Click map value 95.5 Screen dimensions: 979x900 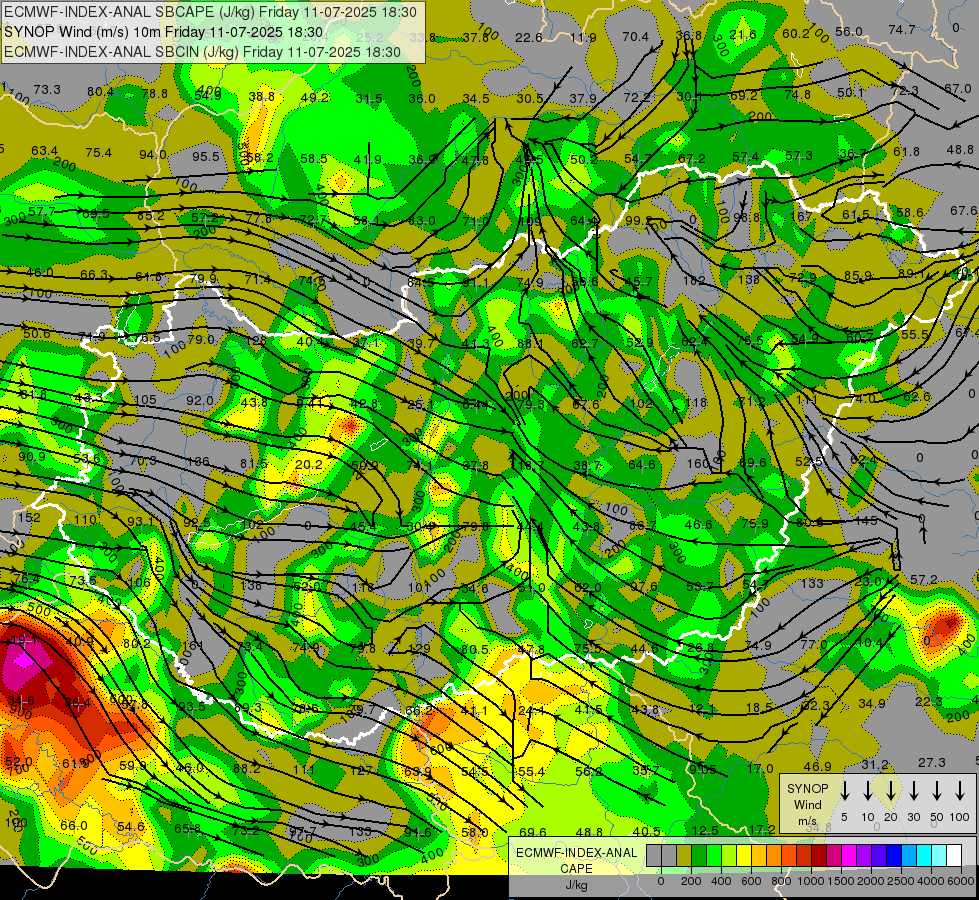[x=206, y=156]
